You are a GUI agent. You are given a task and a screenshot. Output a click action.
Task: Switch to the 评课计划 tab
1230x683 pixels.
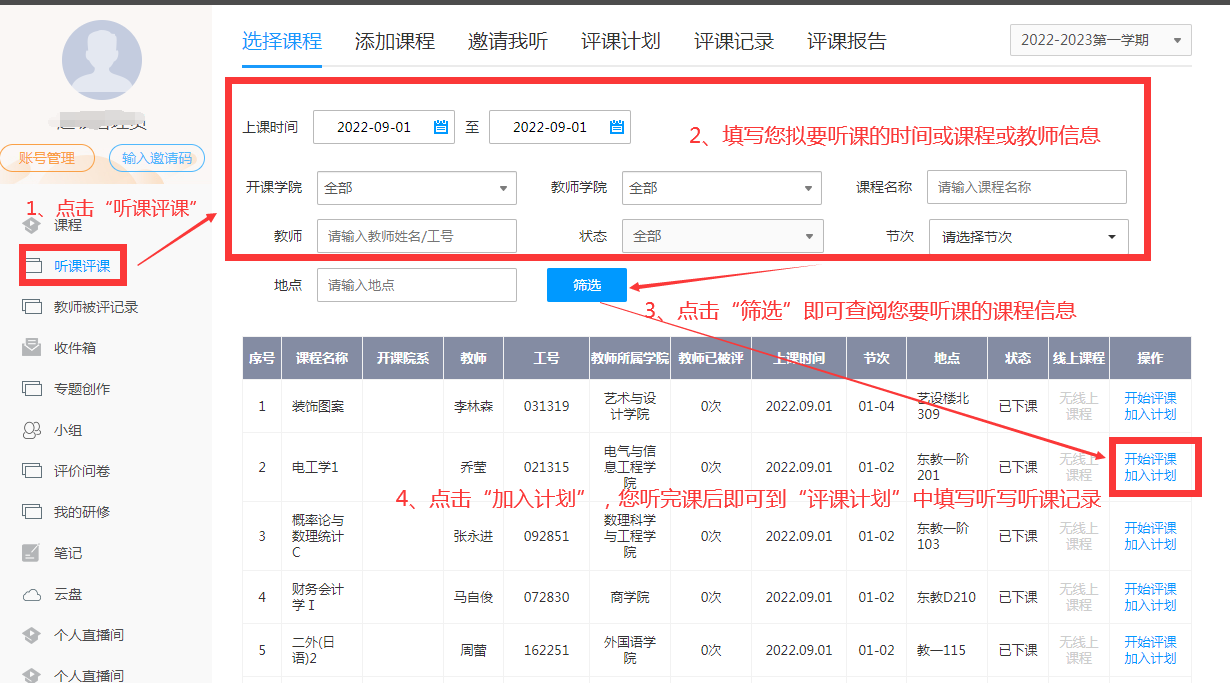pyautogui.click(x=621, y=41)
